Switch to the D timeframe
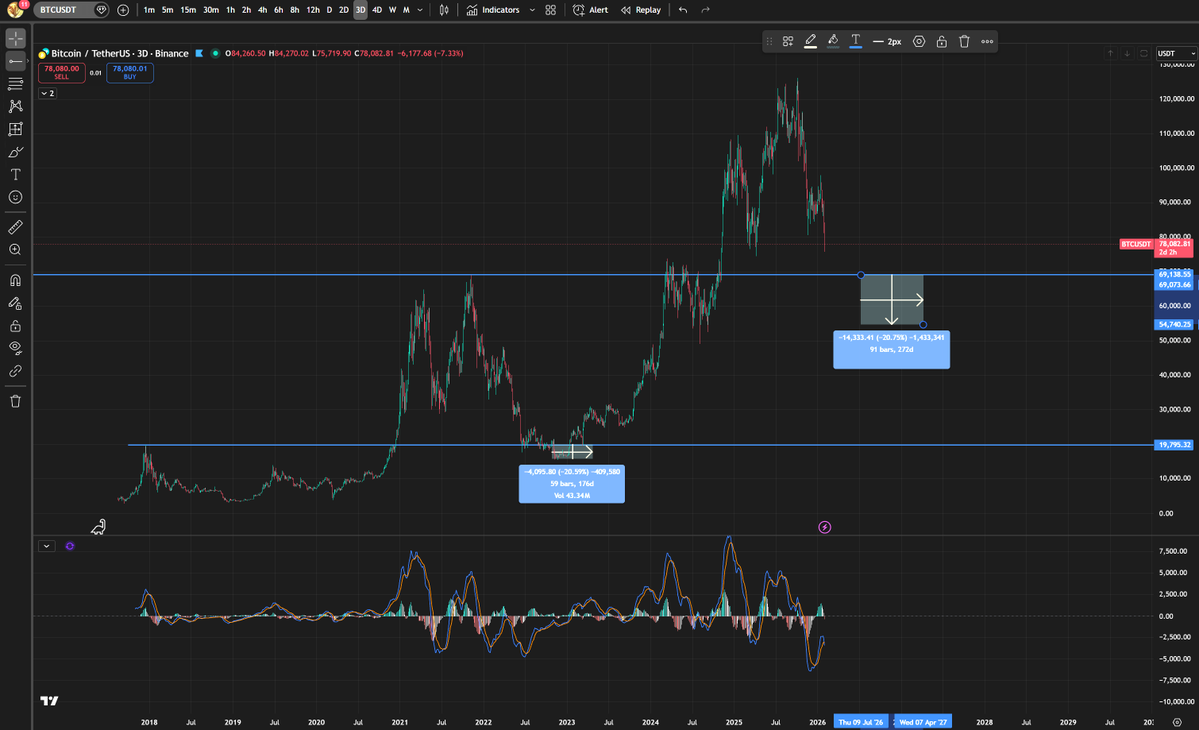This screenshot has height=730, width=1199. (330, 10)
